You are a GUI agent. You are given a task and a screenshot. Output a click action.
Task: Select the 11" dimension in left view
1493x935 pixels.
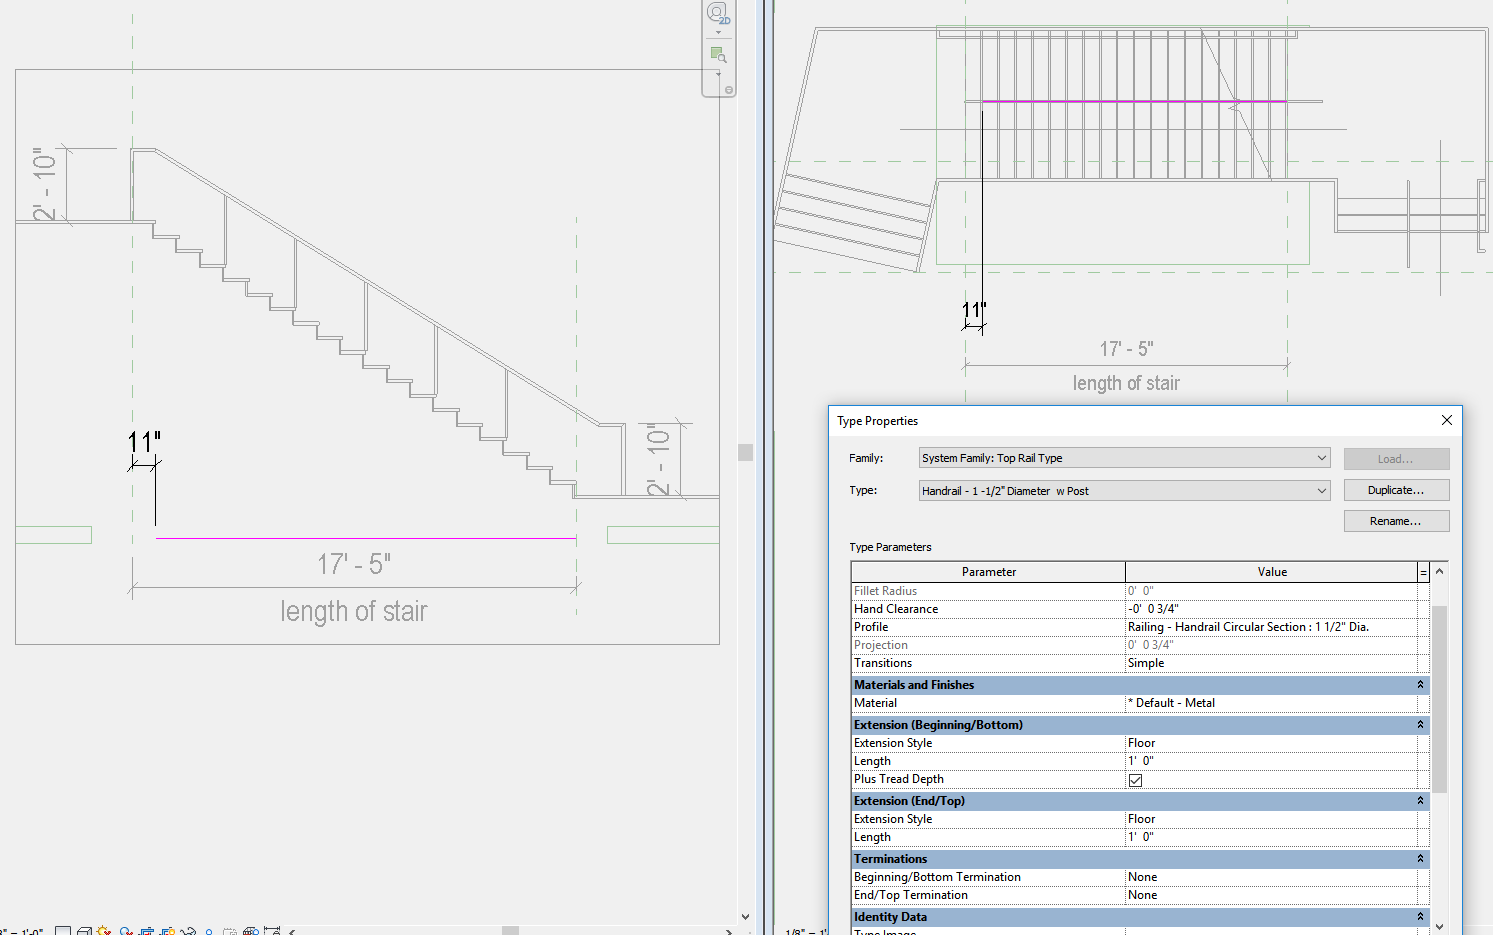(144, 442)
